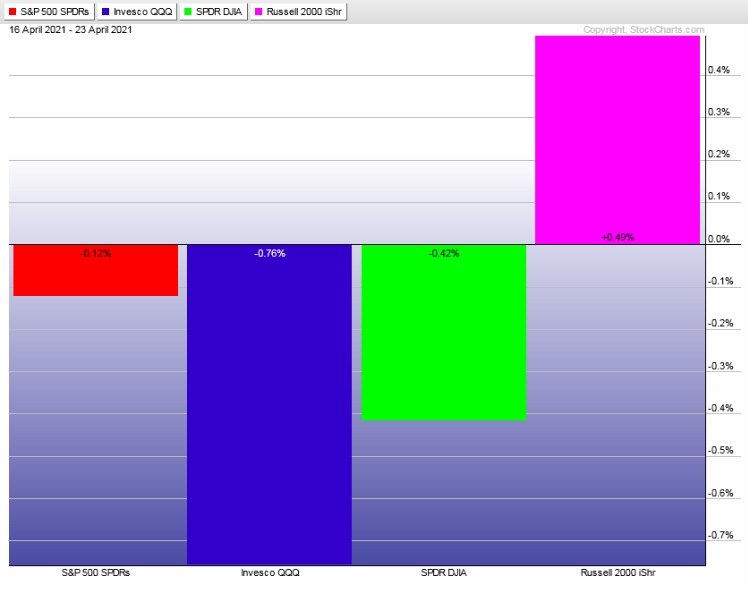Image resolution: width=748 pixels, height=590 pixels.
Task: Select the red S&P 500 SPDRs bar
Action: tap(95, 270)
